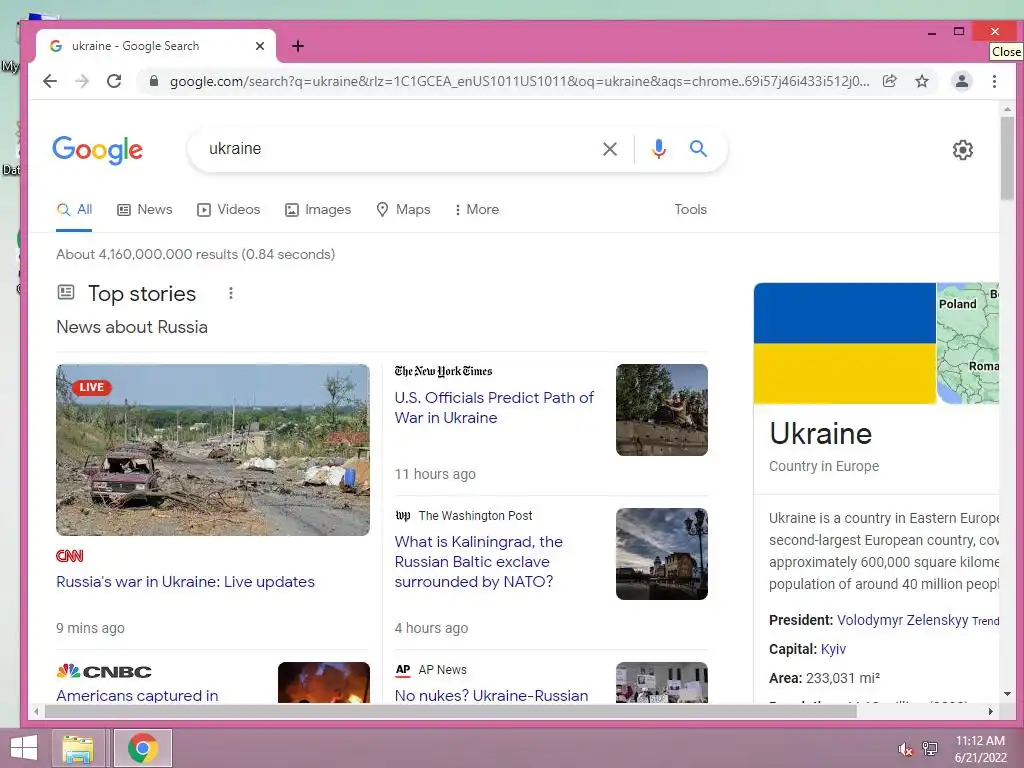Go back using the browser back arrow
This screenshot has width=1024, height=768.
click(x=50, y=81)
